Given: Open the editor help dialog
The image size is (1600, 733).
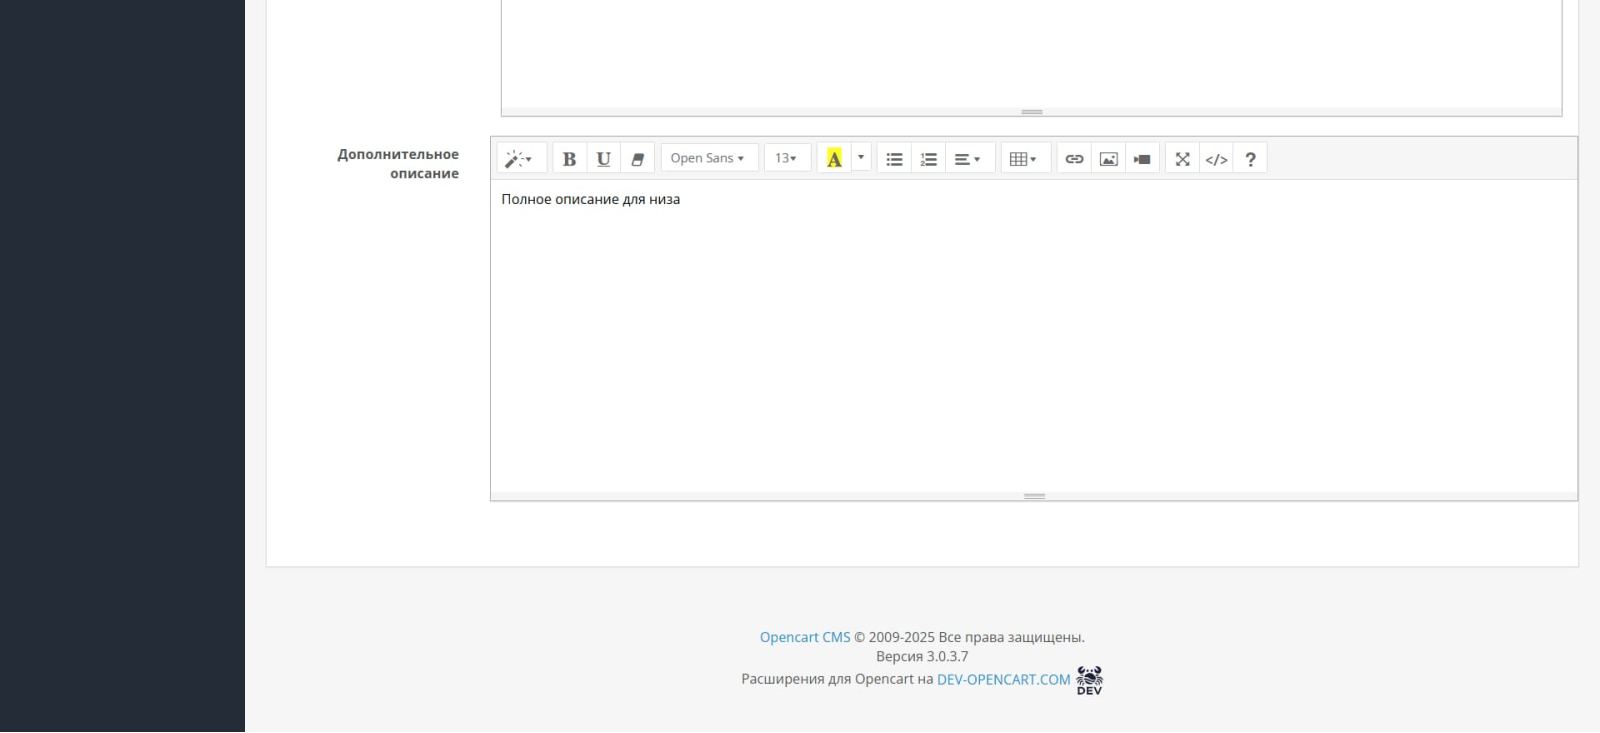Looking at the screenshot, I should click(1250, 159).
